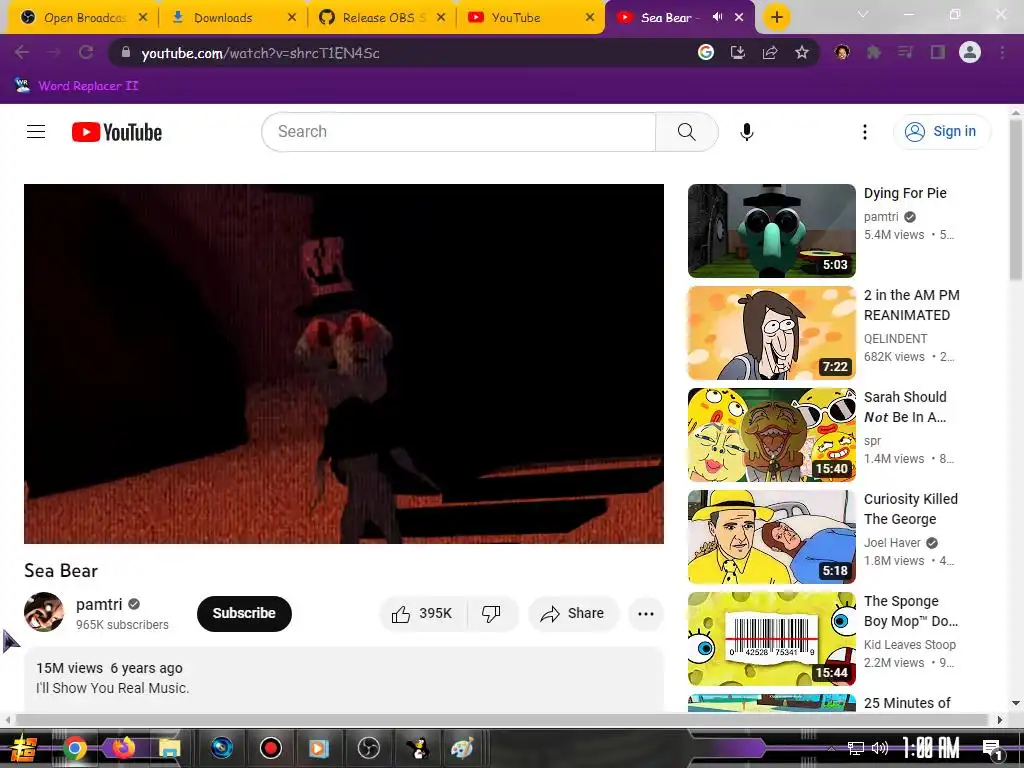Click the vertical page scrollbar thumb
Screen dimensions: 1024x768
pyautogui.click(x=1016, y=199)
